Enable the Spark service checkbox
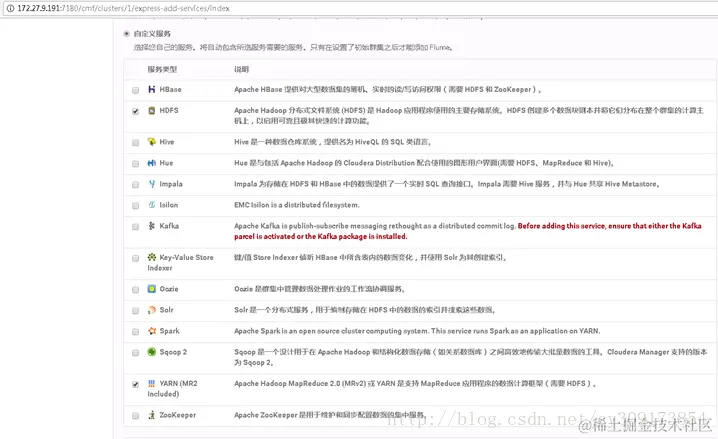718x439 pixels. point(136,332)
